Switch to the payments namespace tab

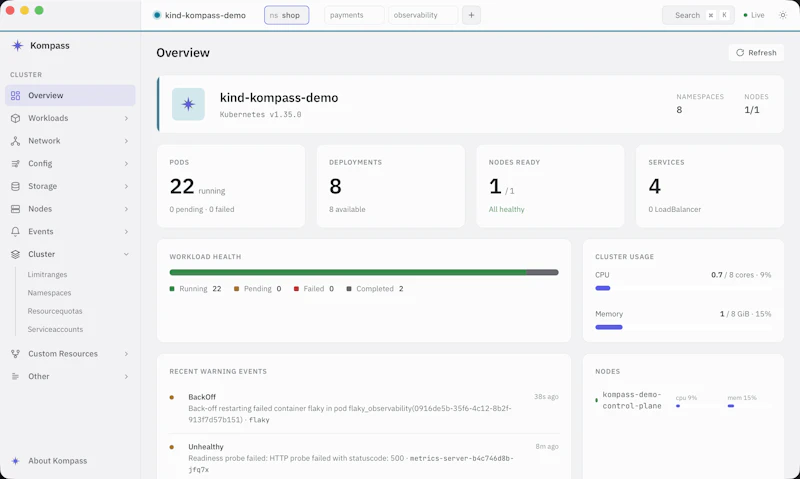tap(354, 15)
